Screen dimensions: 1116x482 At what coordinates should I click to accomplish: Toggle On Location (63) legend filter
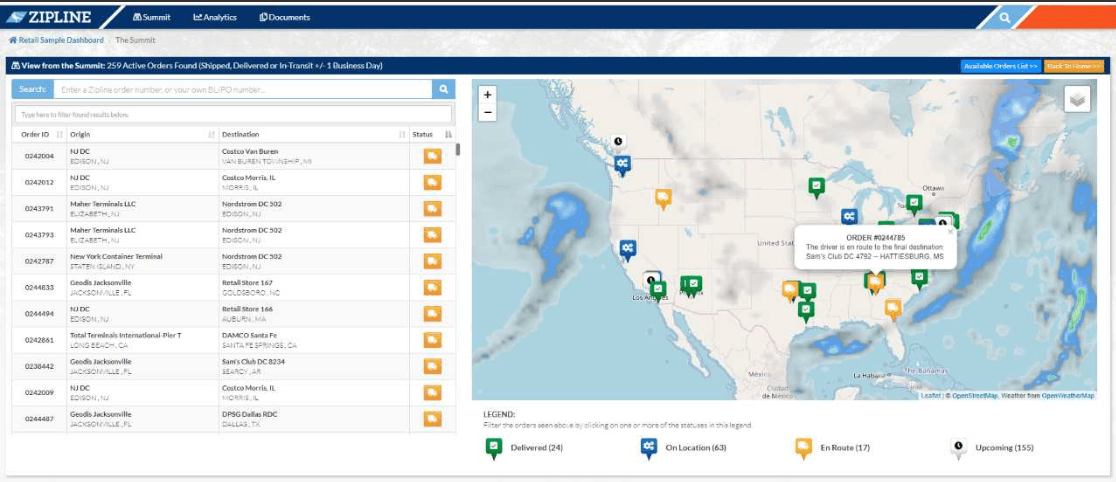click(x=683, y=448)
